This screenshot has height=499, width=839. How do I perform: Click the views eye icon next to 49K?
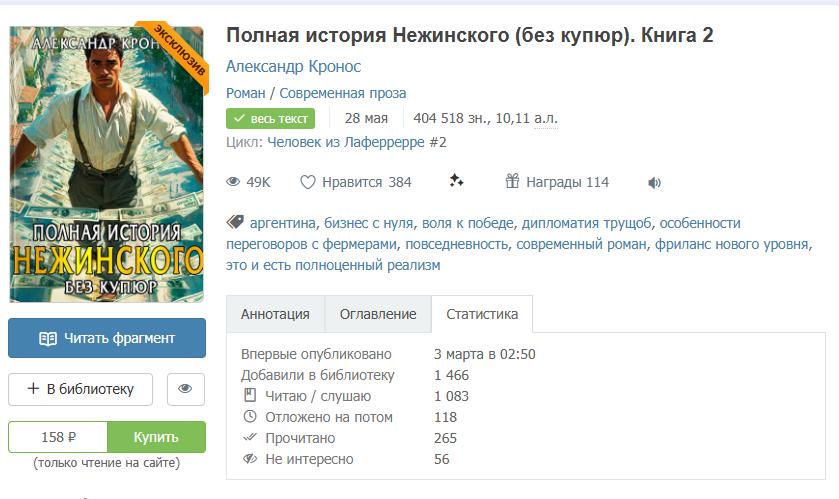[233, 182]
